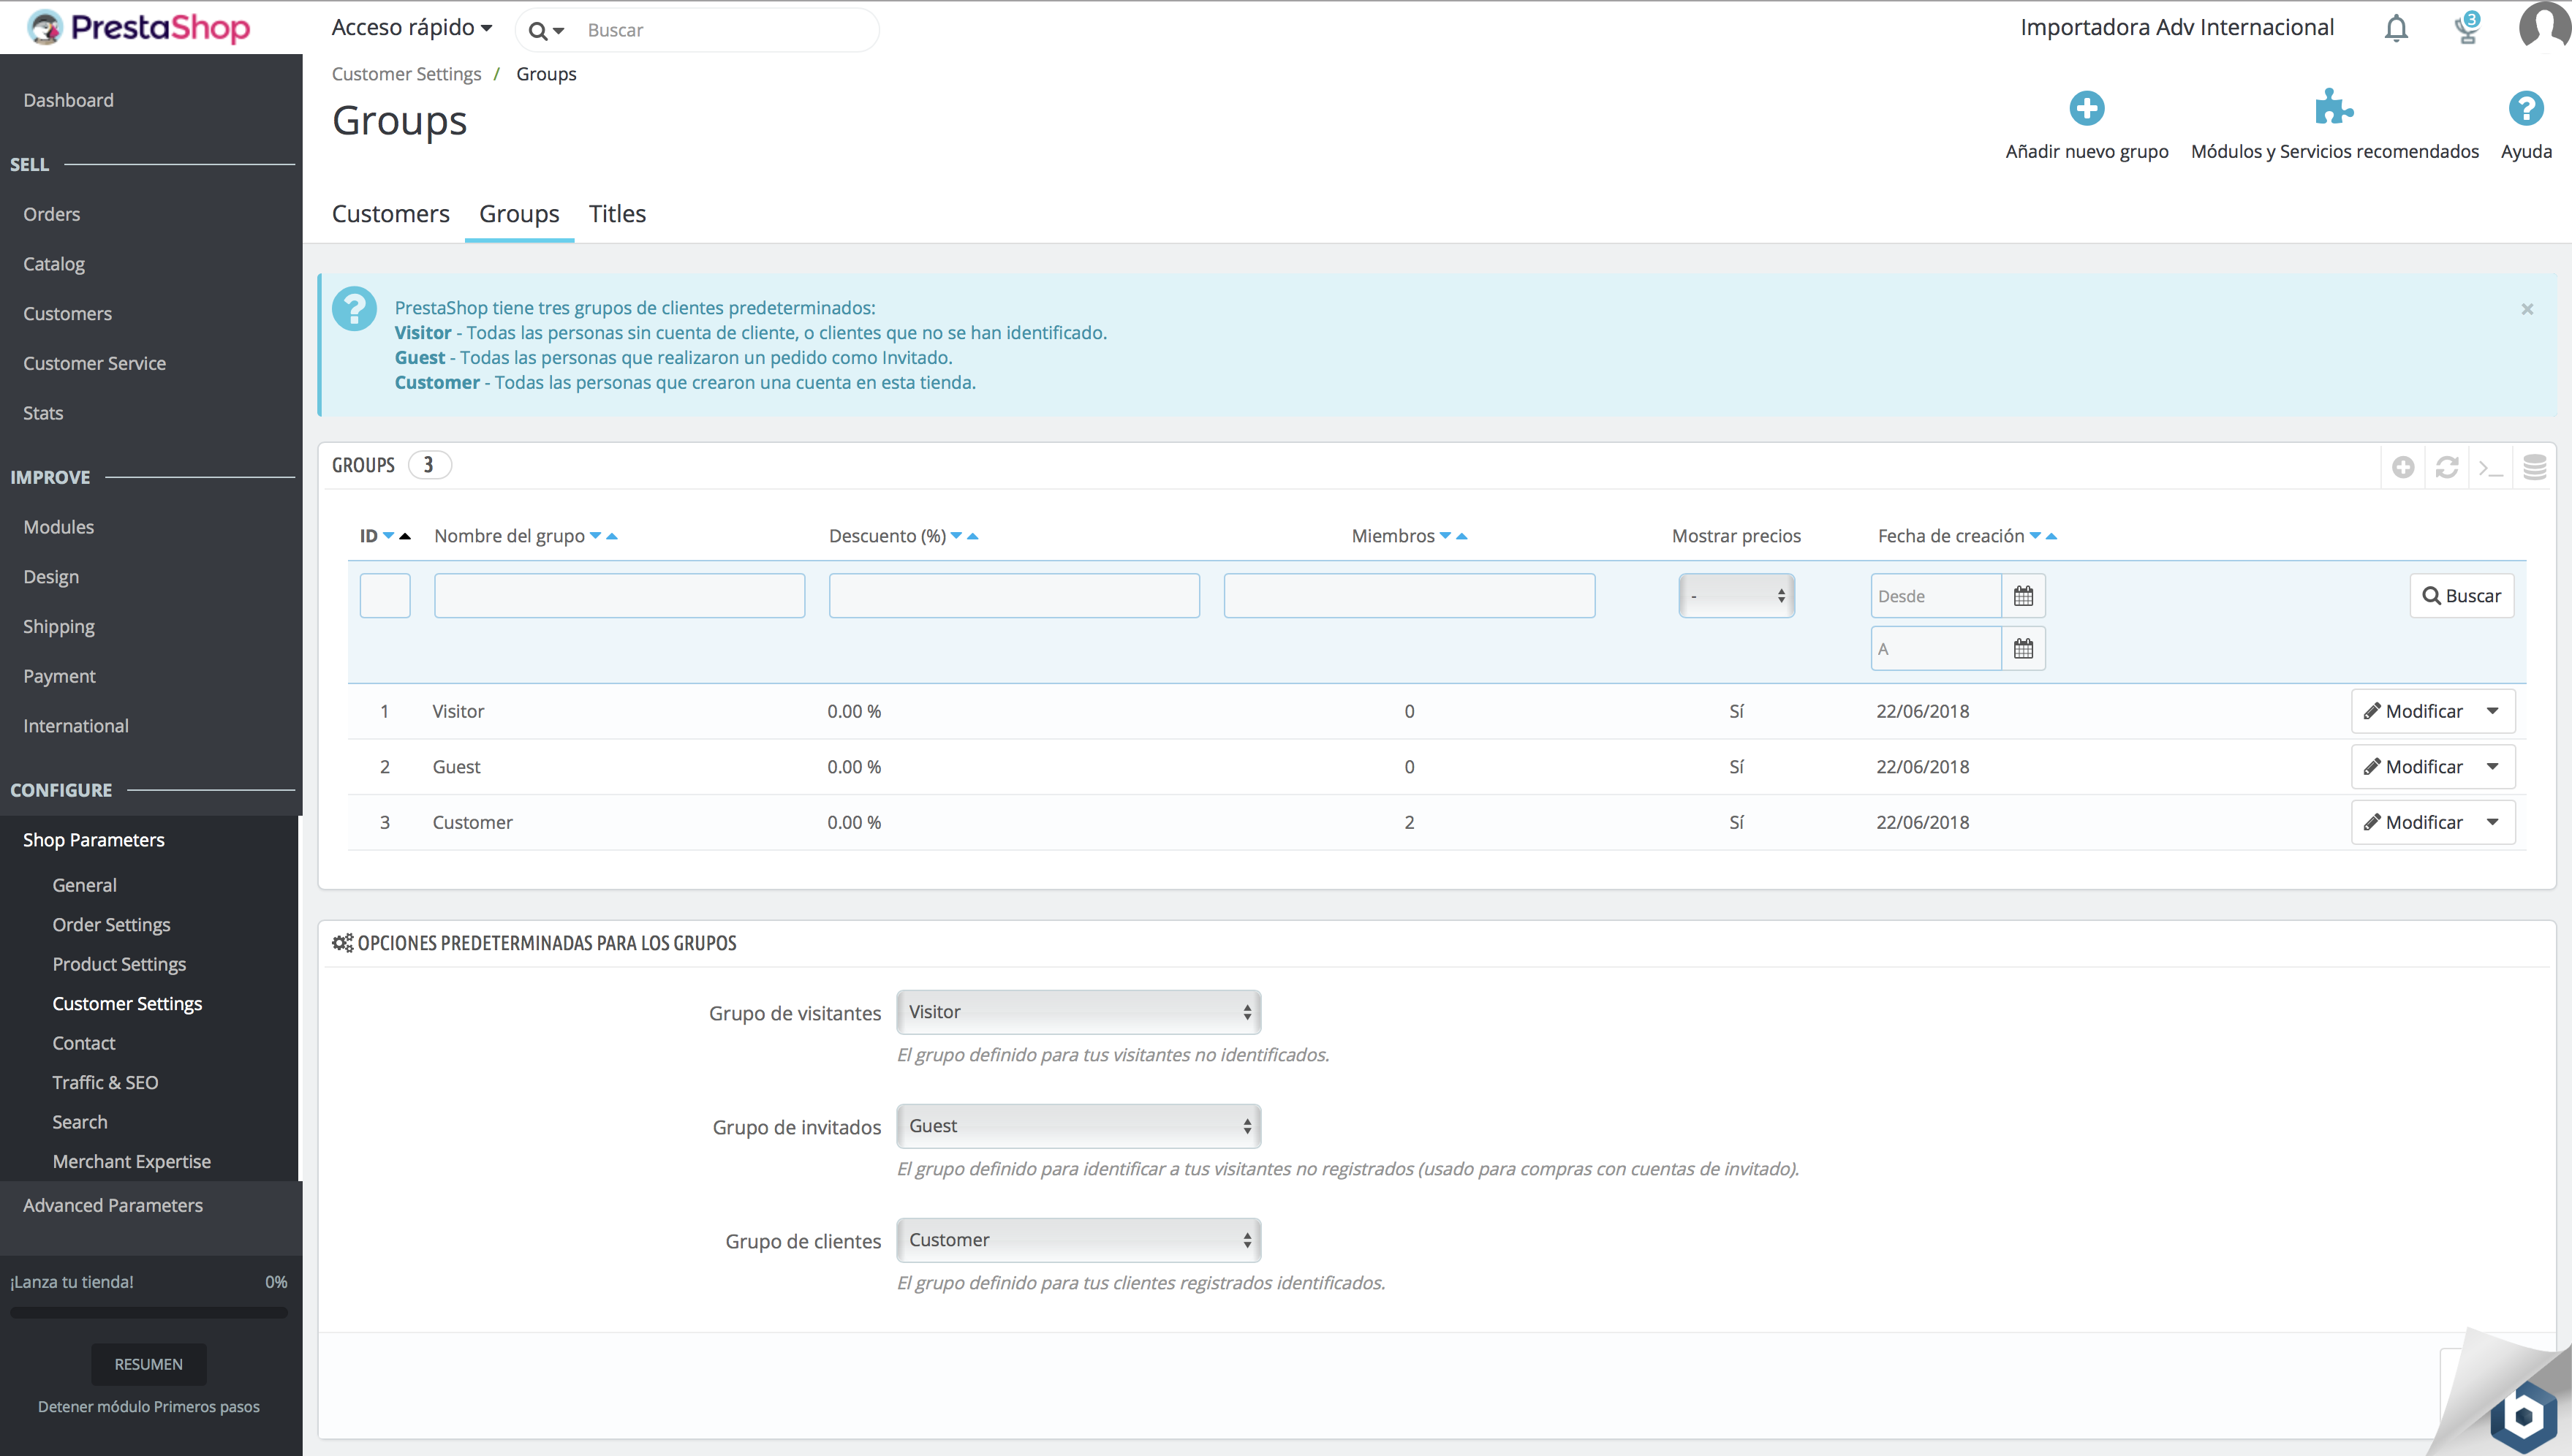Open the Desde date calendar icon
2572x1456 pixels.
point(2023,596)
